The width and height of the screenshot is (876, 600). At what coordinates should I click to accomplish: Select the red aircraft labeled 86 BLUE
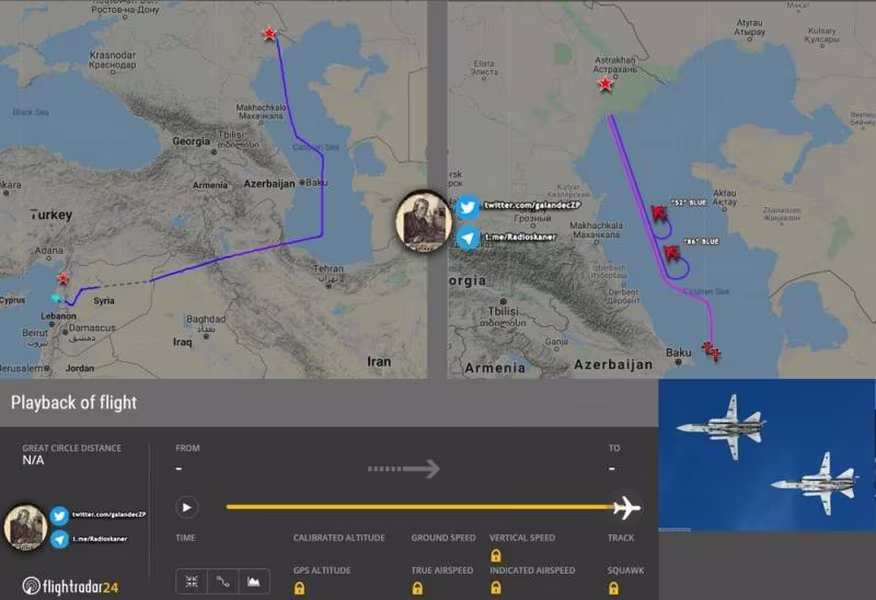pos(672,253)
